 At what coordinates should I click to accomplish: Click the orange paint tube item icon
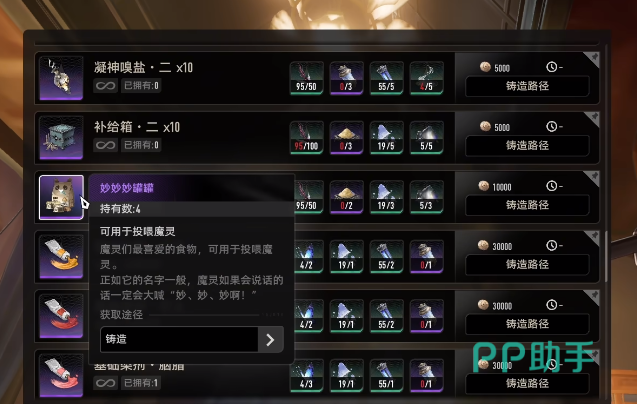point(61,256)
